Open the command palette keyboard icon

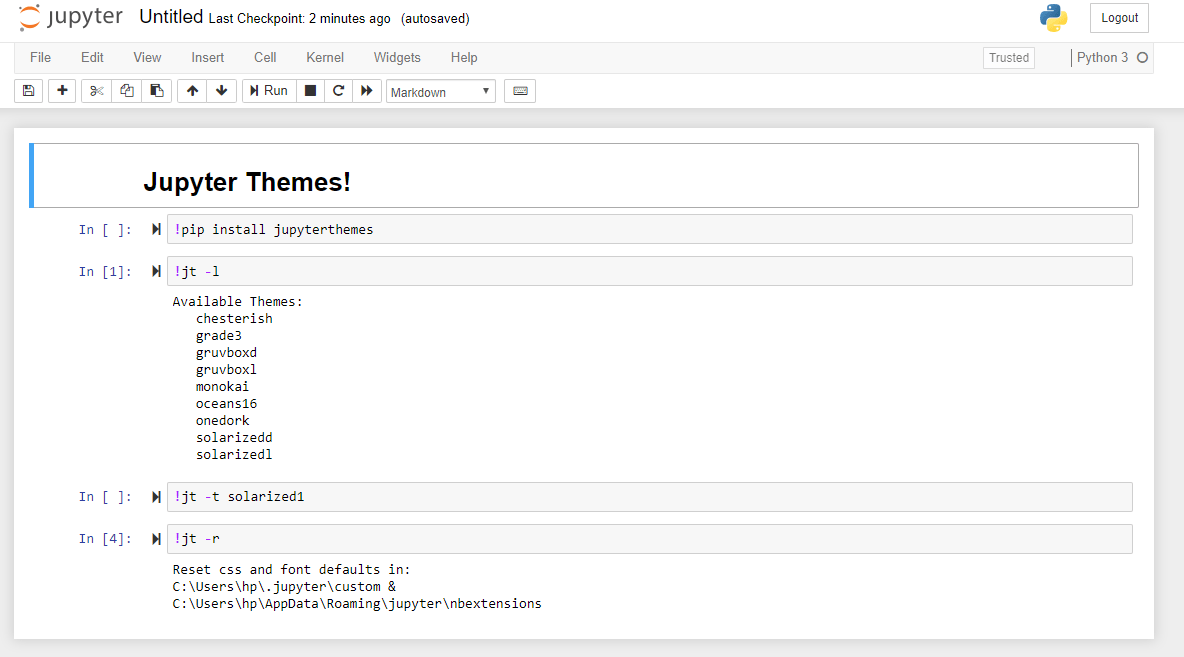[519, 90]
